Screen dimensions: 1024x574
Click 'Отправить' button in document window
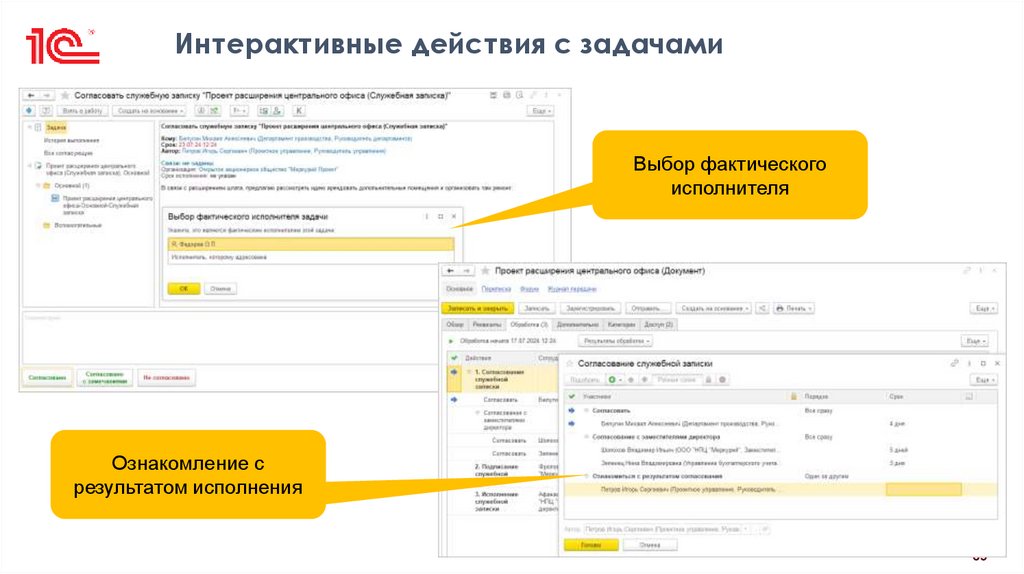[648, 308]
